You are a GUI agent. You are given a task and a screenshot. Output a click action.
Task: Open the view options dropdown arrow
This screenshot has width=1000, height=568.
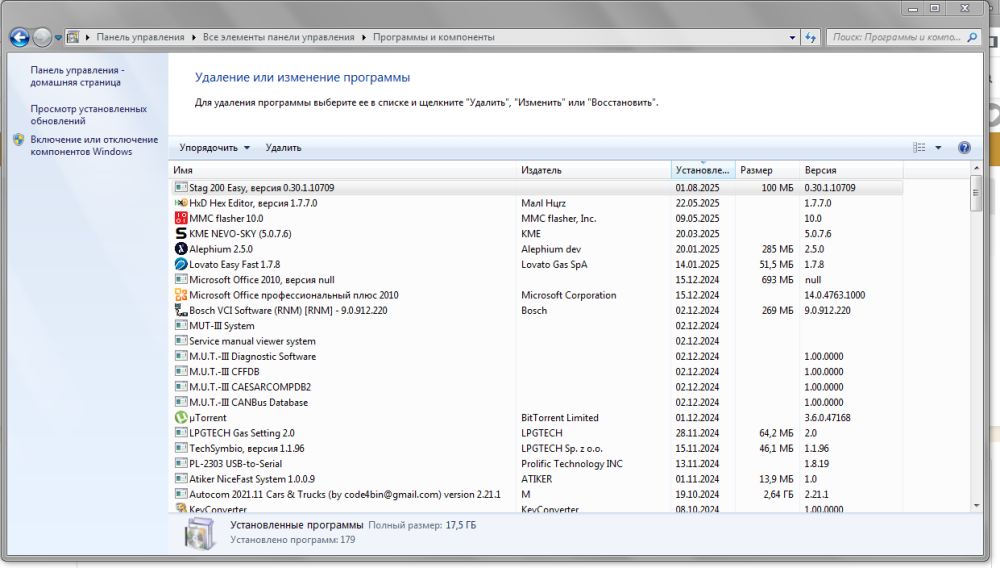pos(938,148)
